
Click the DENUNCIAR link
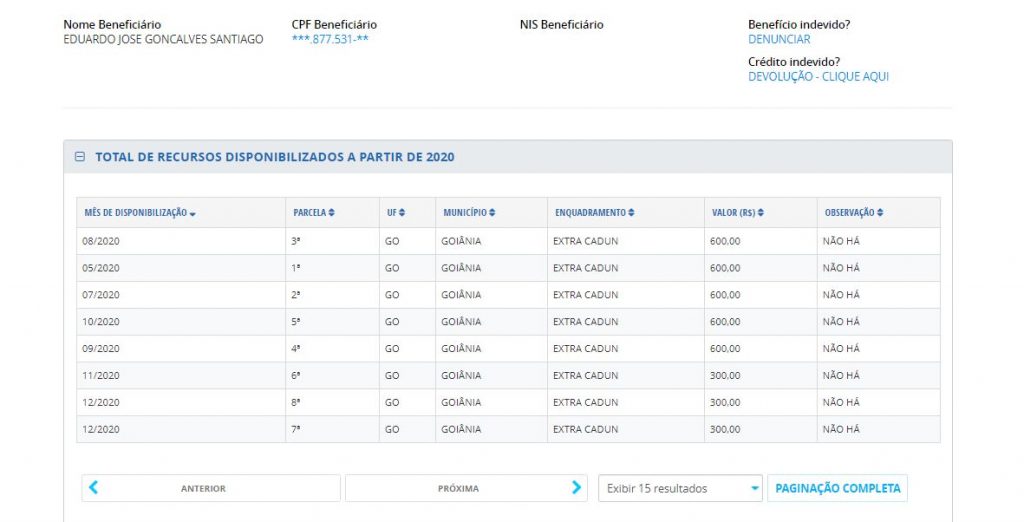(779, 40)
